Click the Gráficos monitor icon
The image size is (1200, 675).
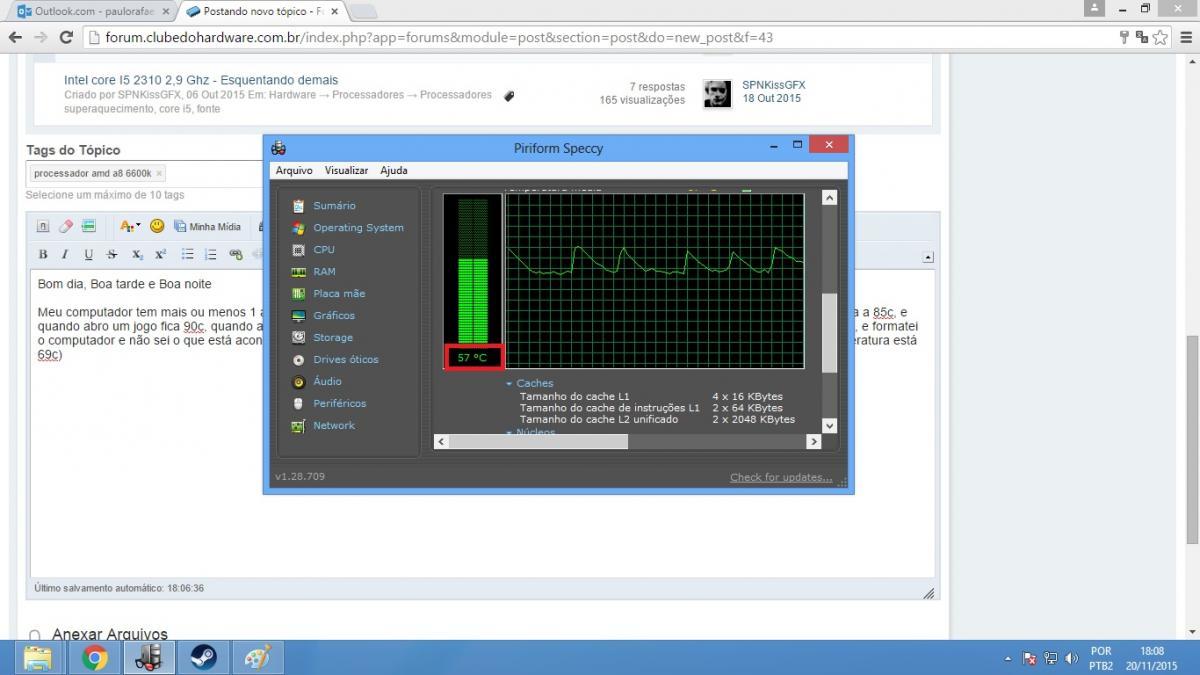[x=298, y=315]
